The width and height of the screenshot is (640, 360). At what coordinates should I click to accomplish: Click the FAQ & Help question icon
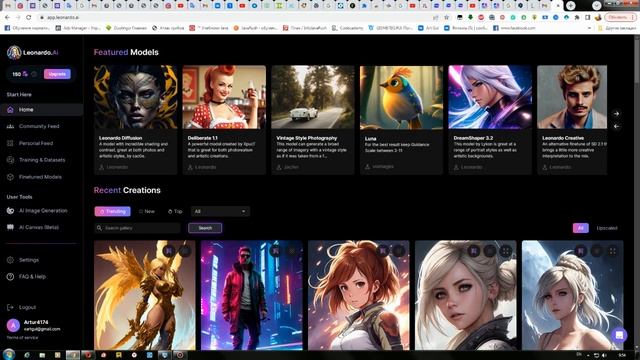(10, 277)
